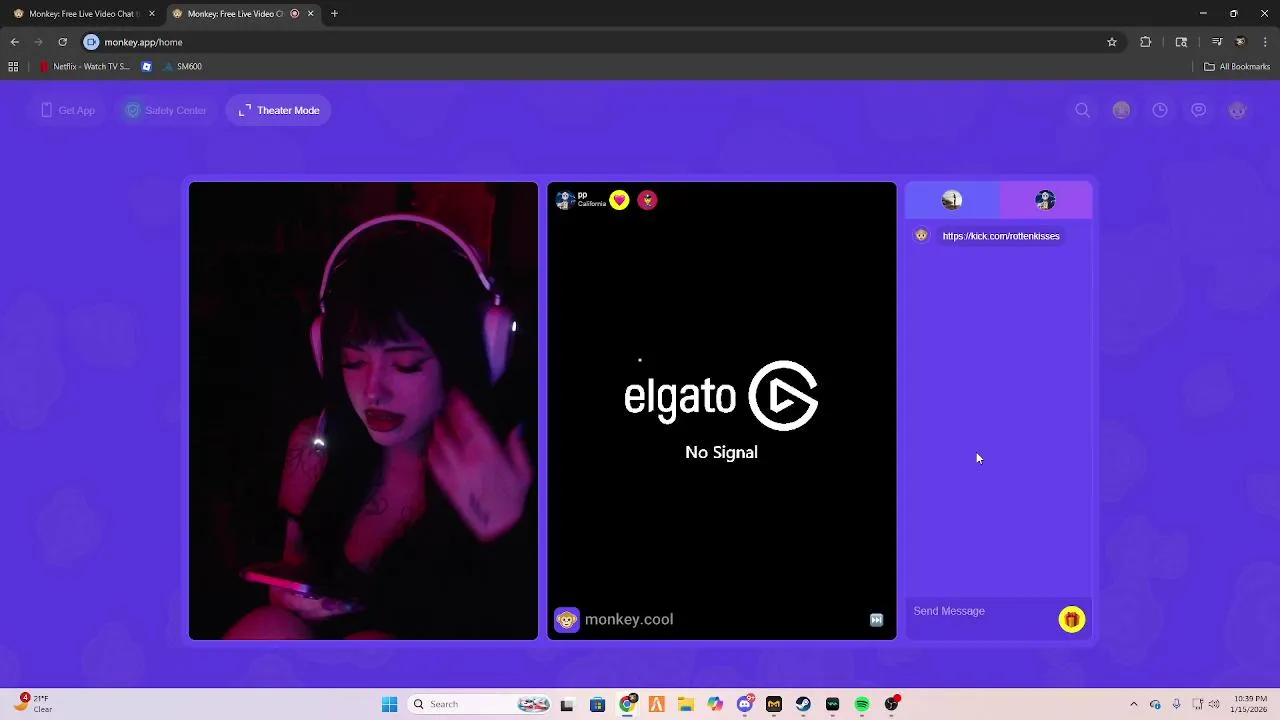Select the right avatar chat tab
Viewport: 1280px width, 720px height.
click(1045, 200)
